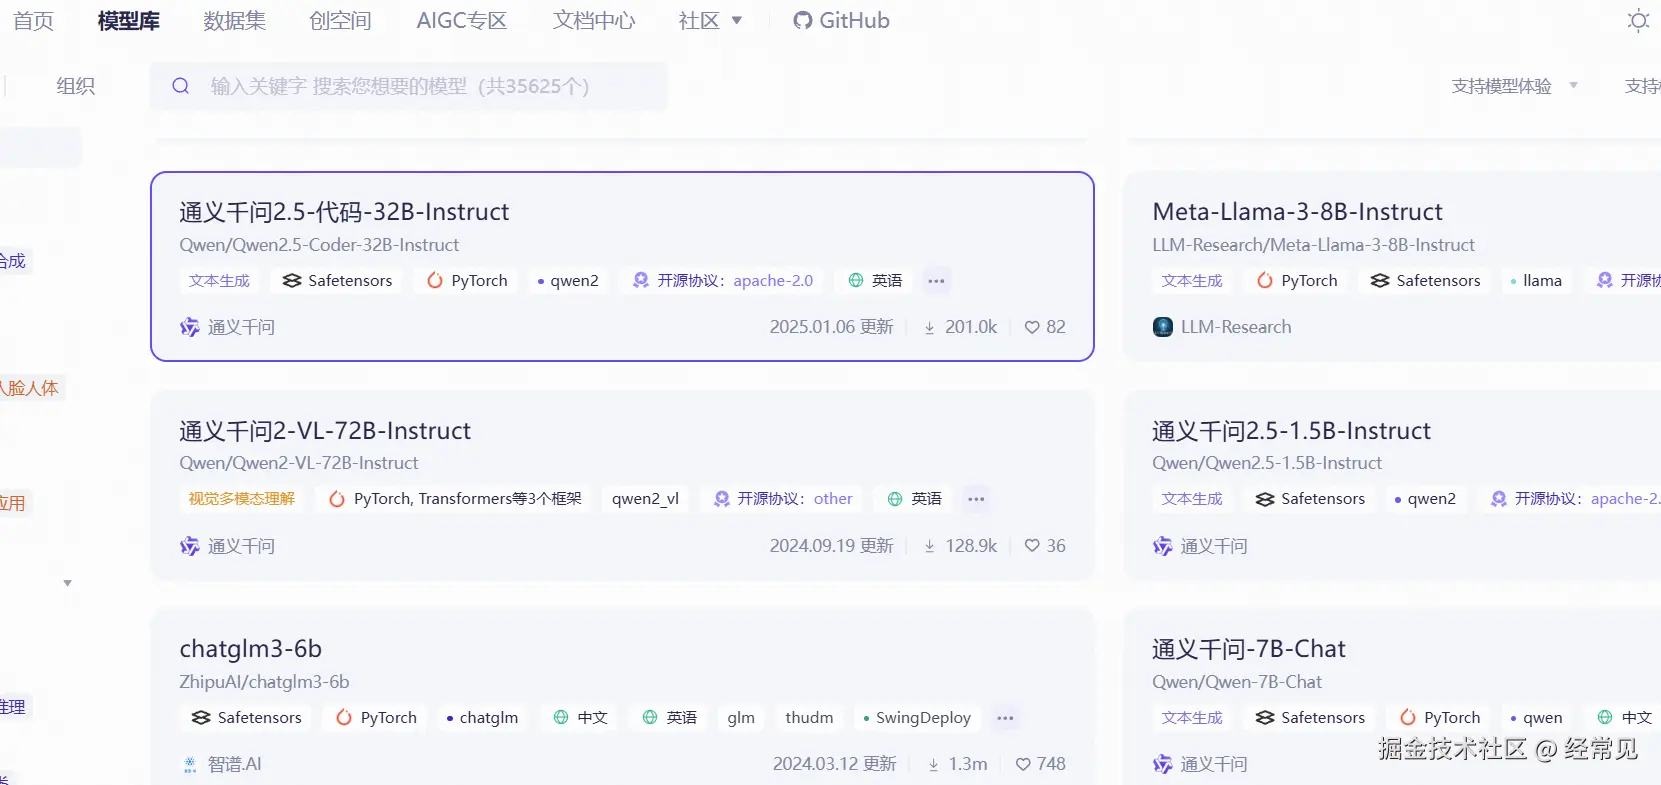Select the 组织 filter tab
The height and width of the screenshot is (785, 1661).
click(75, 86)
